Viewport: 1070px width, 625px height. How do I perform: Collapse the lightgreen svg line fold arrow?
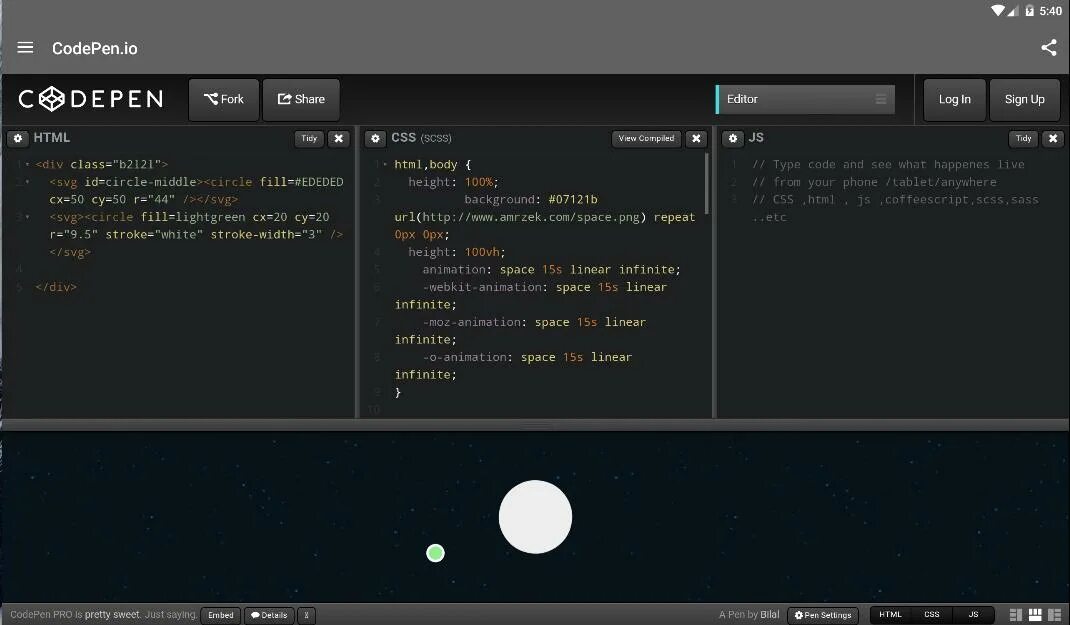coord(27,217)
